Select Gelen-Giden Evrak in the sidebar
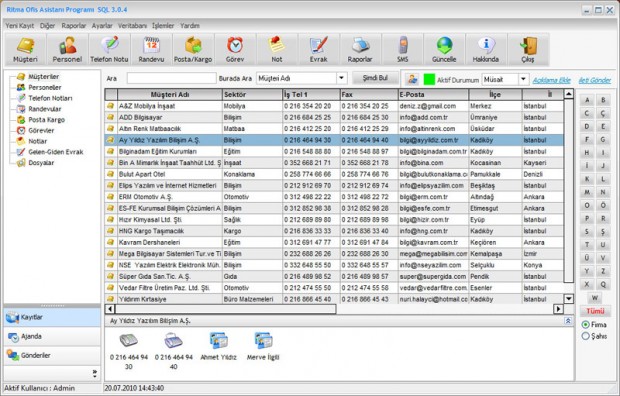 coord(56,152)
